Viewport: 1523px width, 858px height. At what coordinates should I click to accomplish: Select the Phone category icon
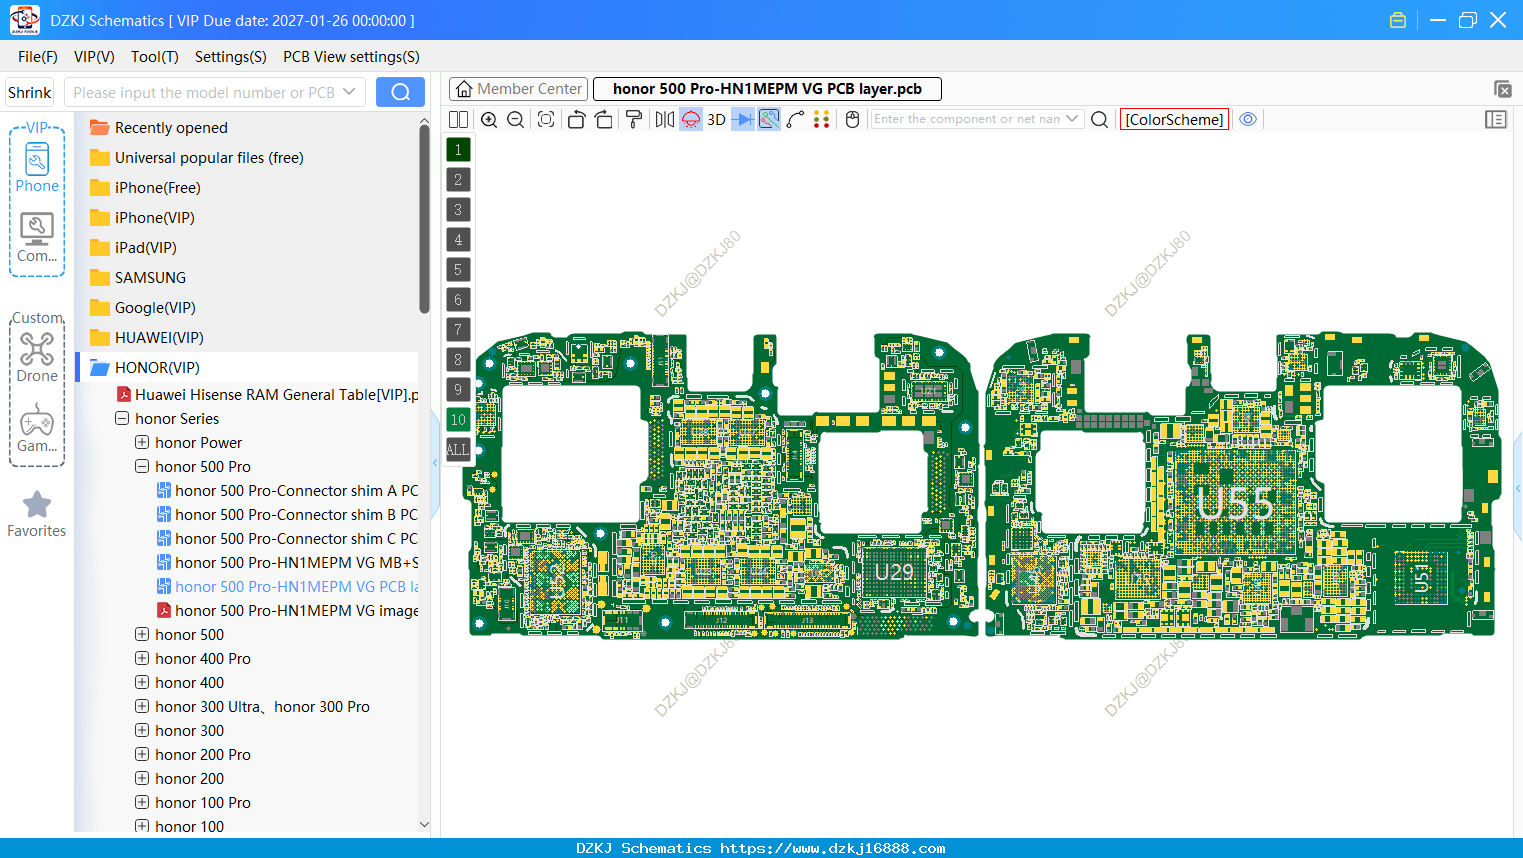(x=37, y=167)
